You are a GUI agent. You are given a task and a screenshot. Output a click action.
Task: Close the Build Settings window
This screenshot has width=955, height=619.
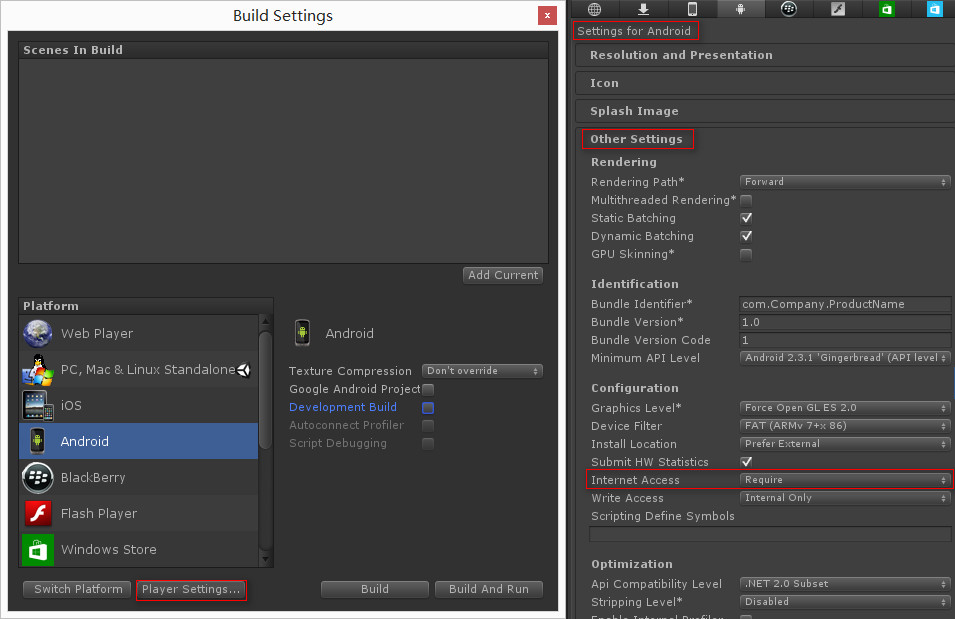tap(547, 16)
